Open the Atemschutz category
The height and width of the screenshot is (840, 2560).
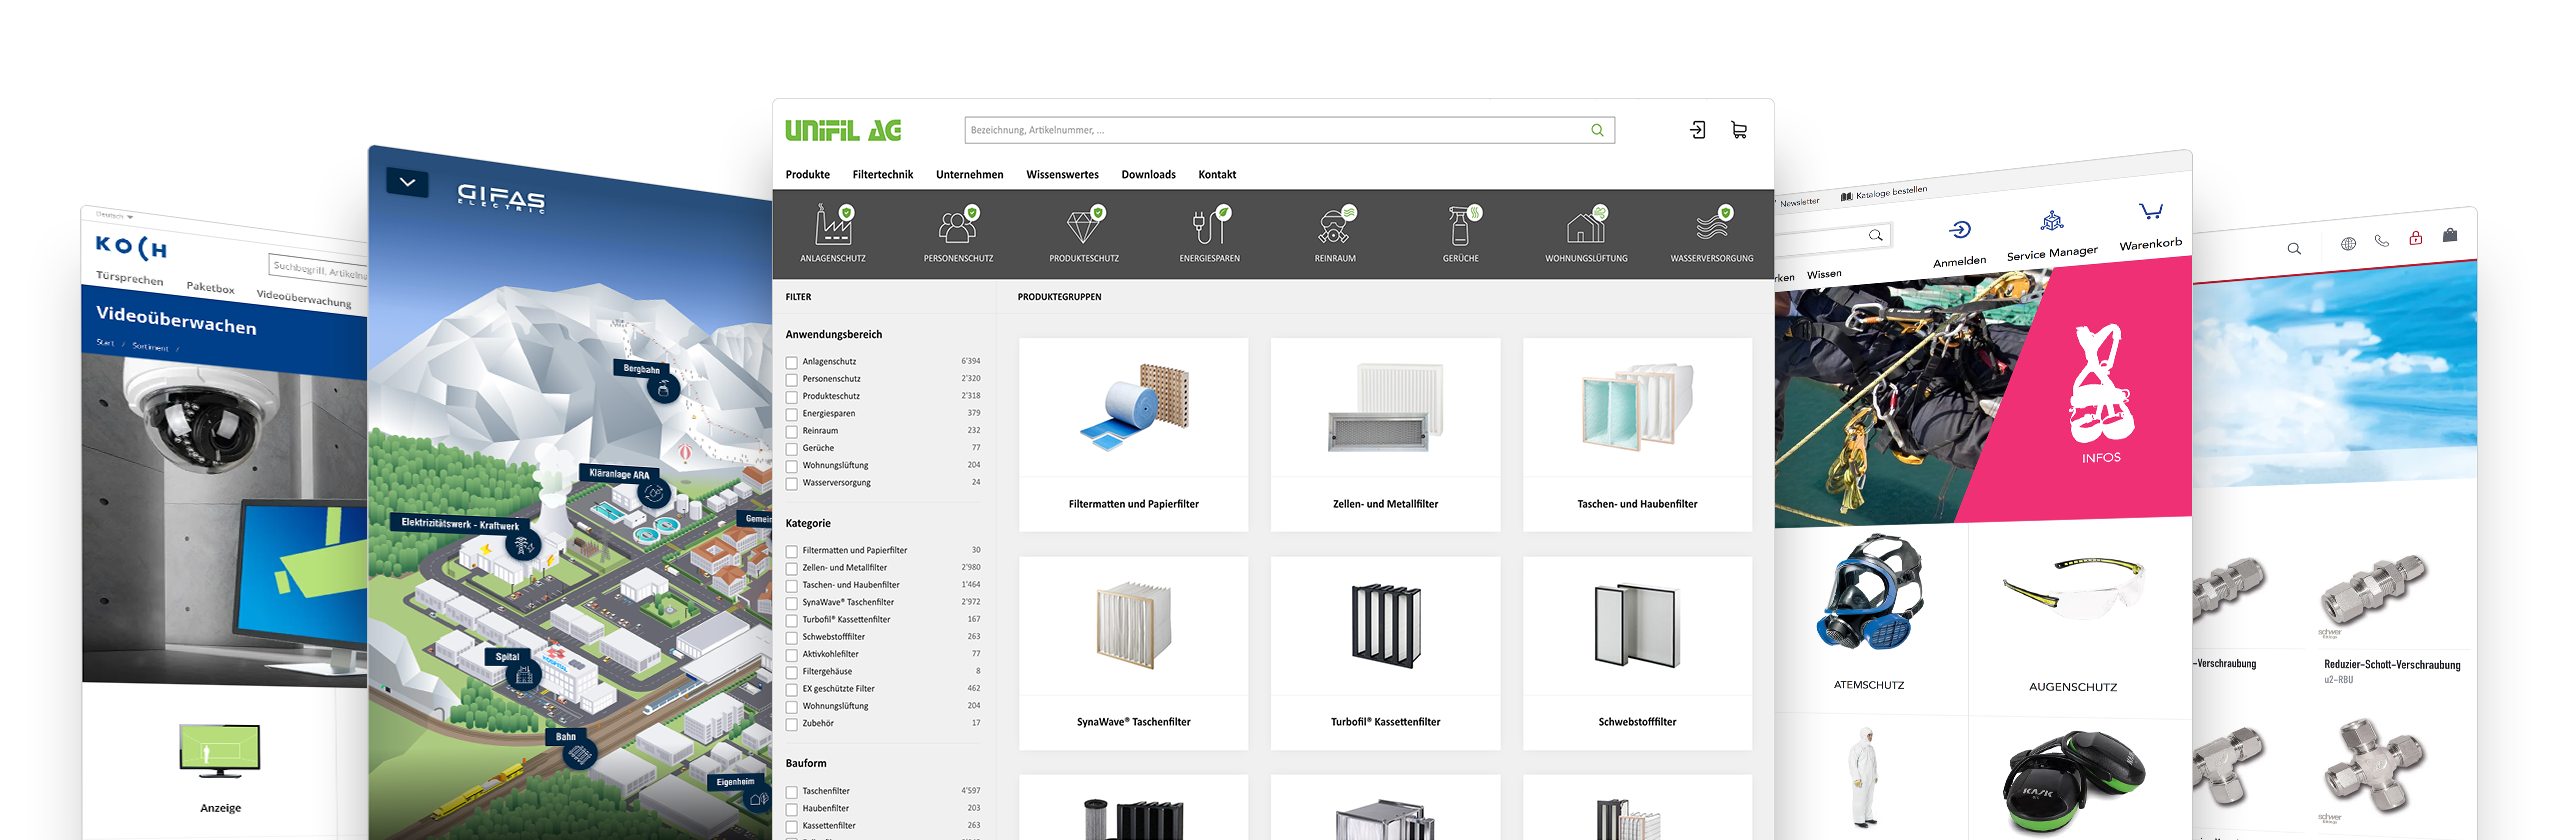pyautogui.click(x=1869, y=685)
